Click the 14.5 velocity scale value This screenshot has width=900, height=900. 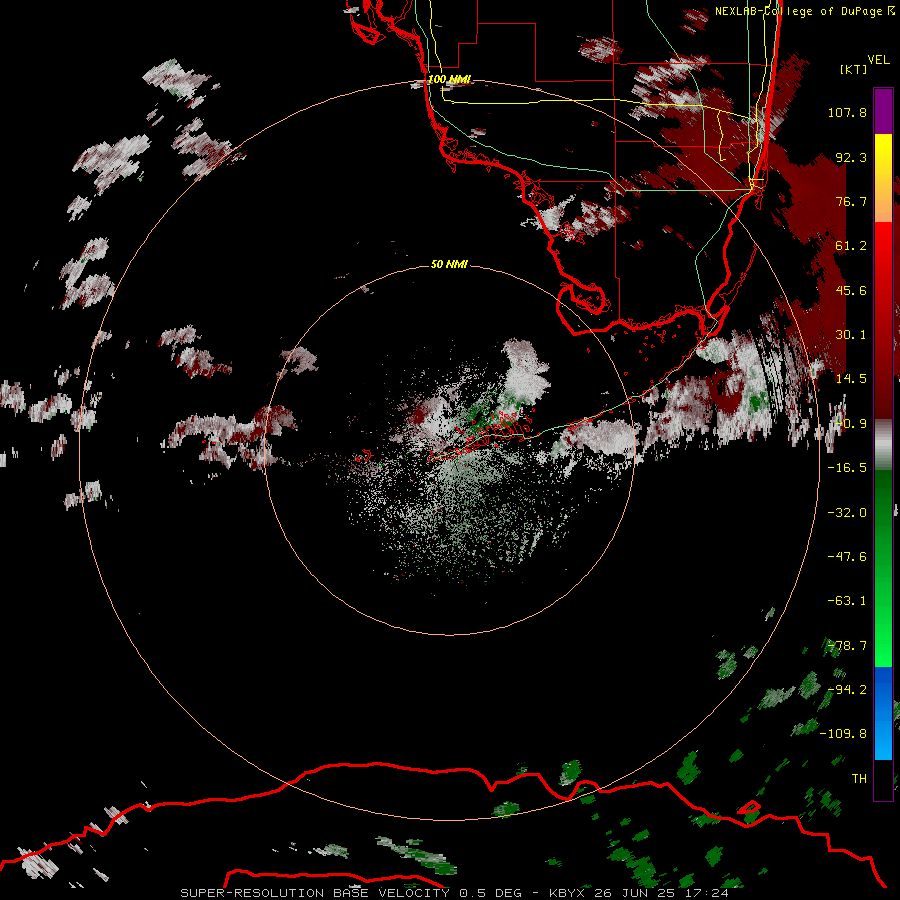[851, 379]
